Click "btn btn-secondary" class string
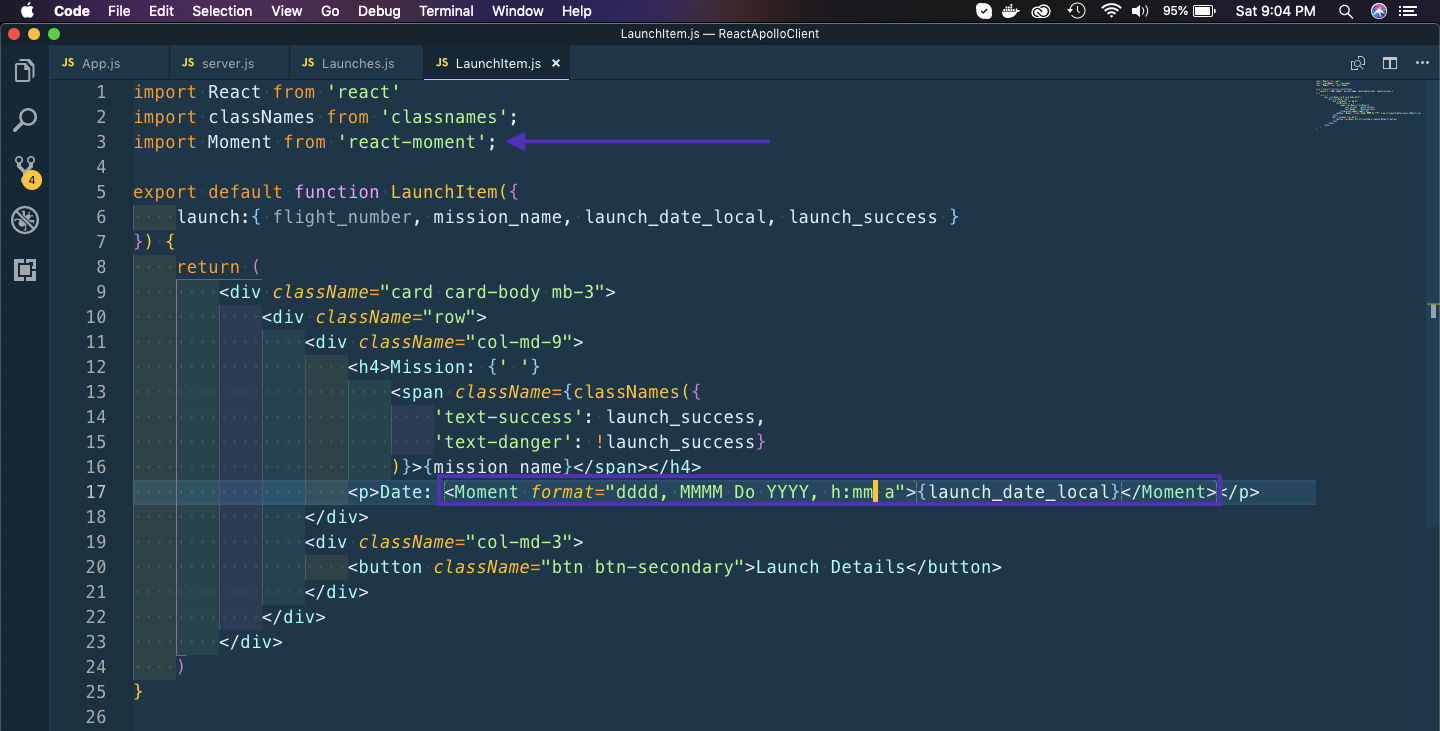The height and width of the screenshot is (731, 1440). 643,567
